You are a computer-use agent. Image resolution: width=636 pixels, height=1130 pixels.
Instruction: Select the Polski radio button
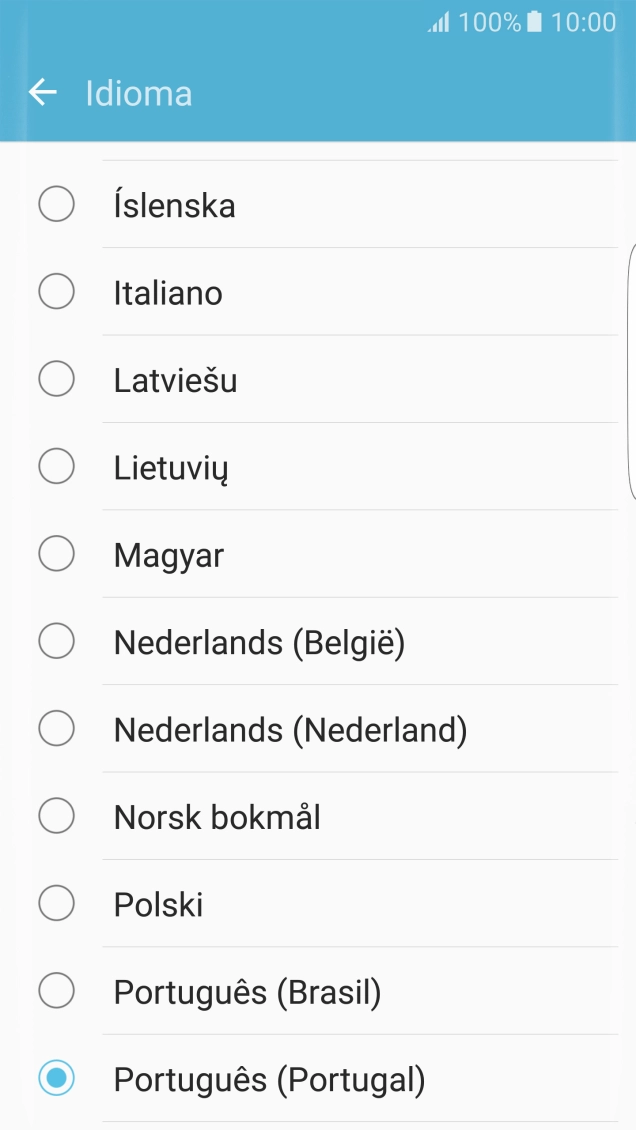56,905
